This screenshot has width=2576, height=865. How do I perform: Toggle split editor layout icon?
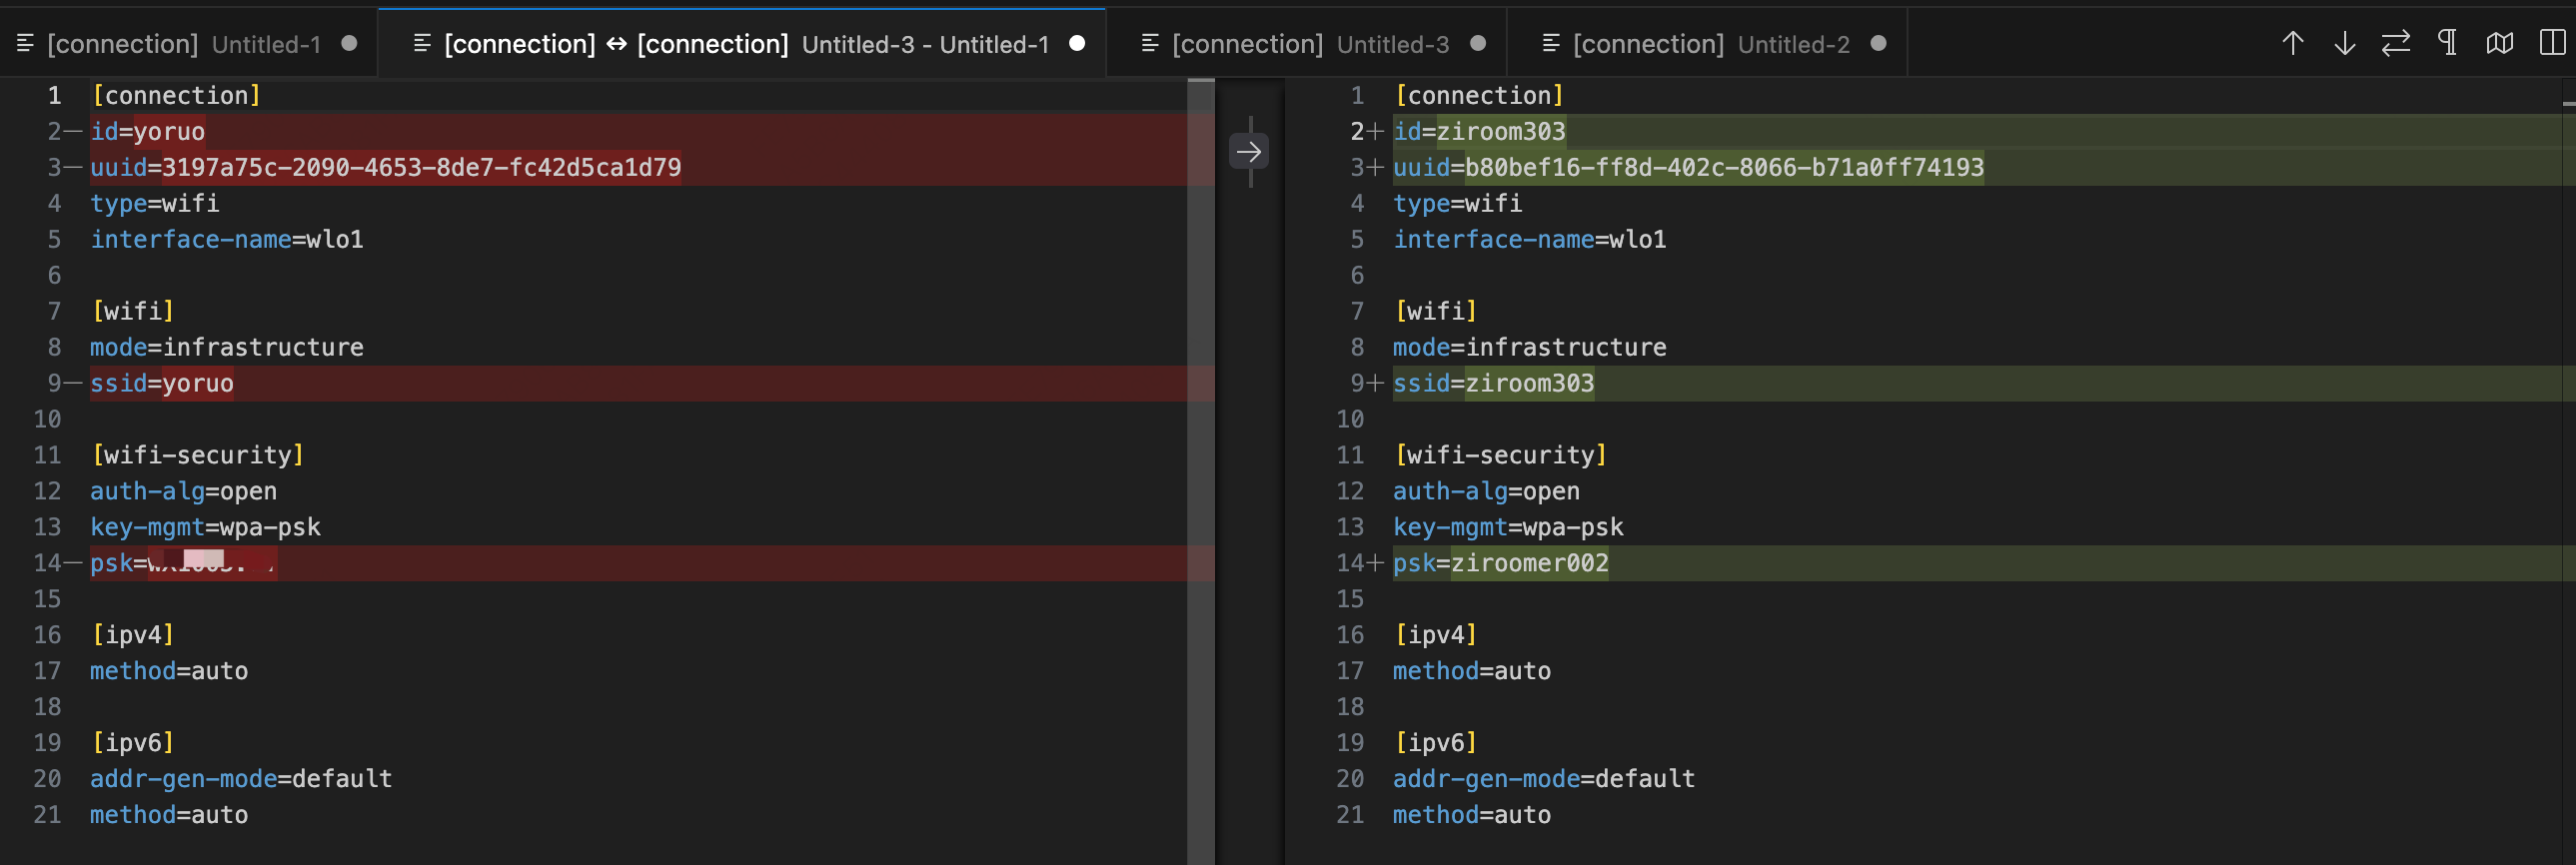pos(2552,43)
